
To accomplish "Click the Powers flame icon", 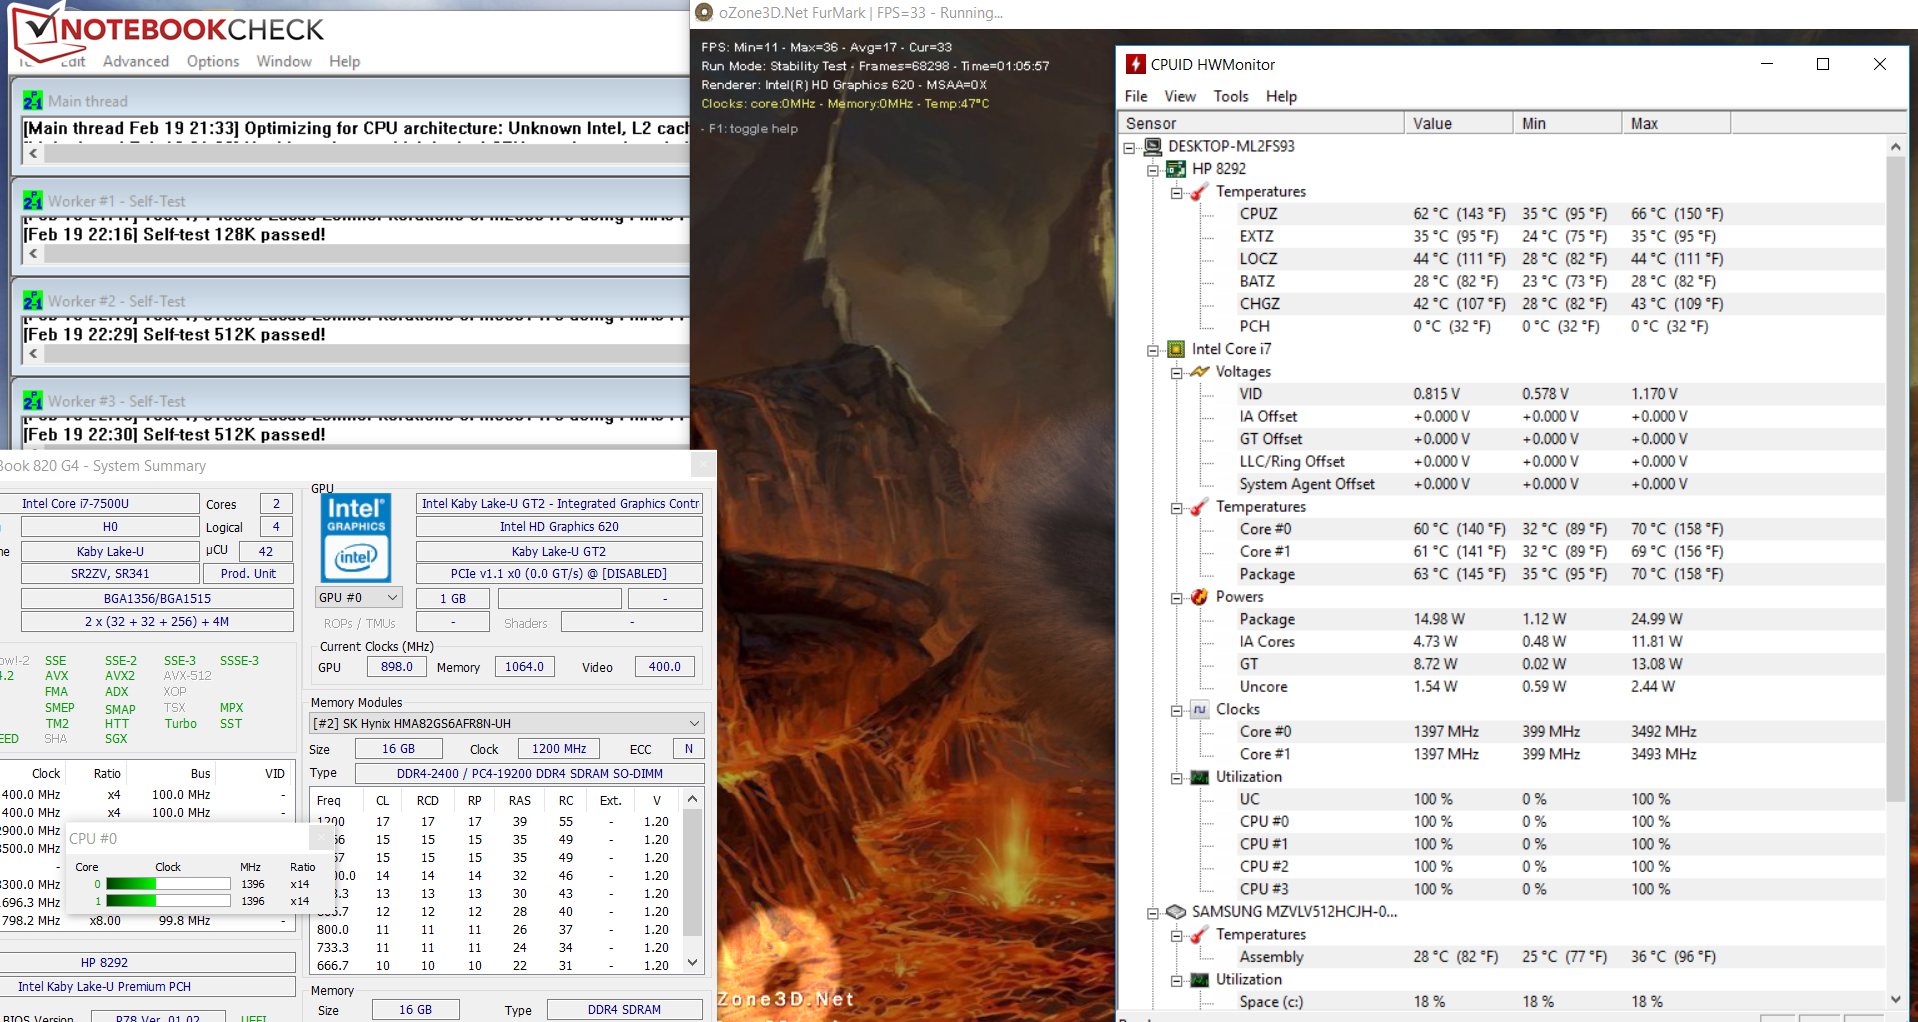I will 1200,597.
